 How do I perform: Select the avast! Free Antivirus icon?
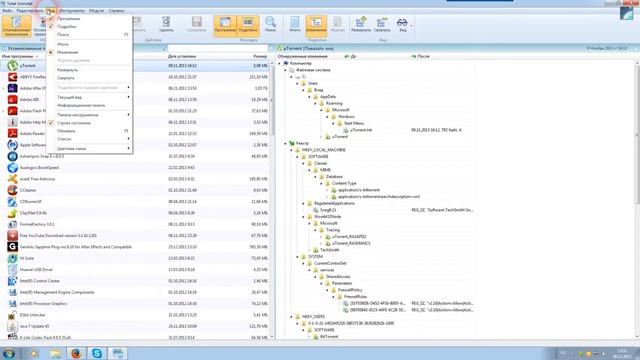[13, 179]
